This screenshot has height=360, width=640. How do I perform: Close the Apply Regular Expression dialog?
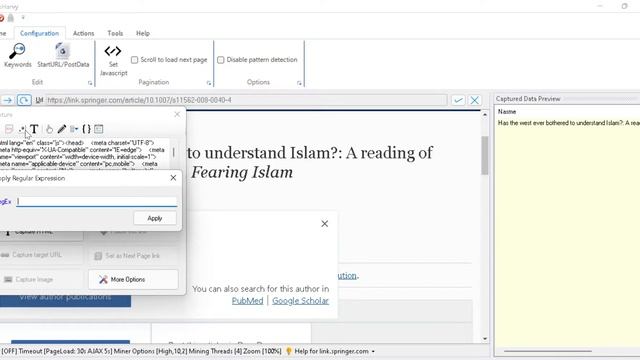(173, 178)
